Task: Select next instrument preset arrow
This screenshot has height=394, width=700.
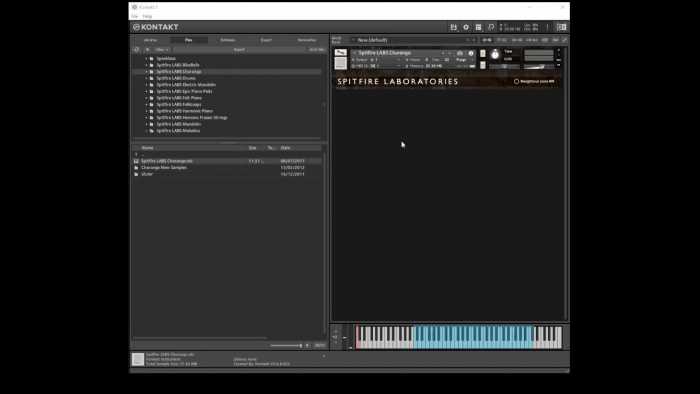Action: pos(450,53)
